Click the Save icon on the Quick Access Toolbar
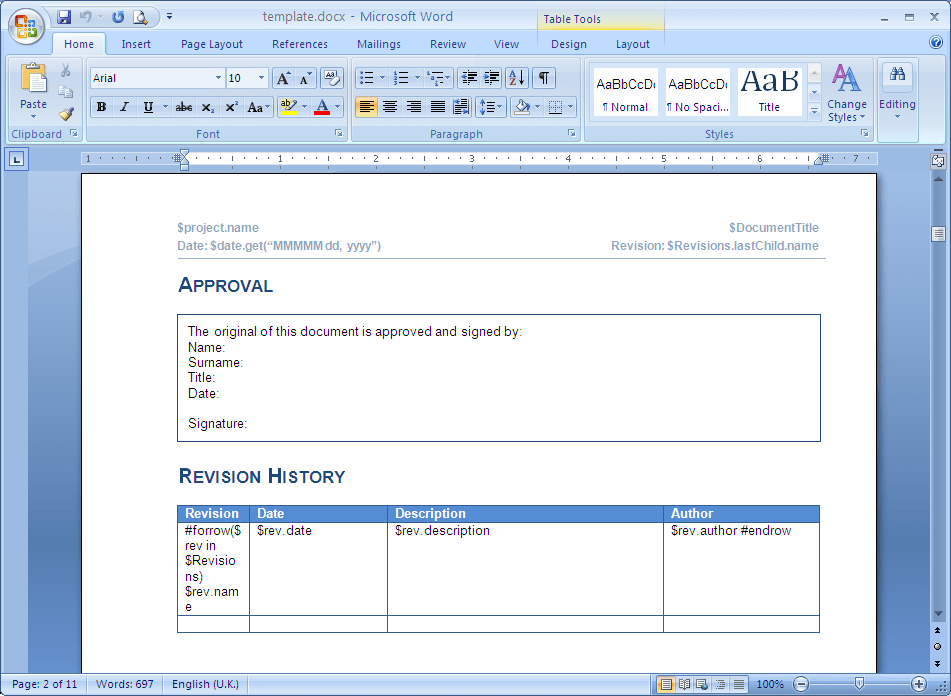 (x=63, y=15)
